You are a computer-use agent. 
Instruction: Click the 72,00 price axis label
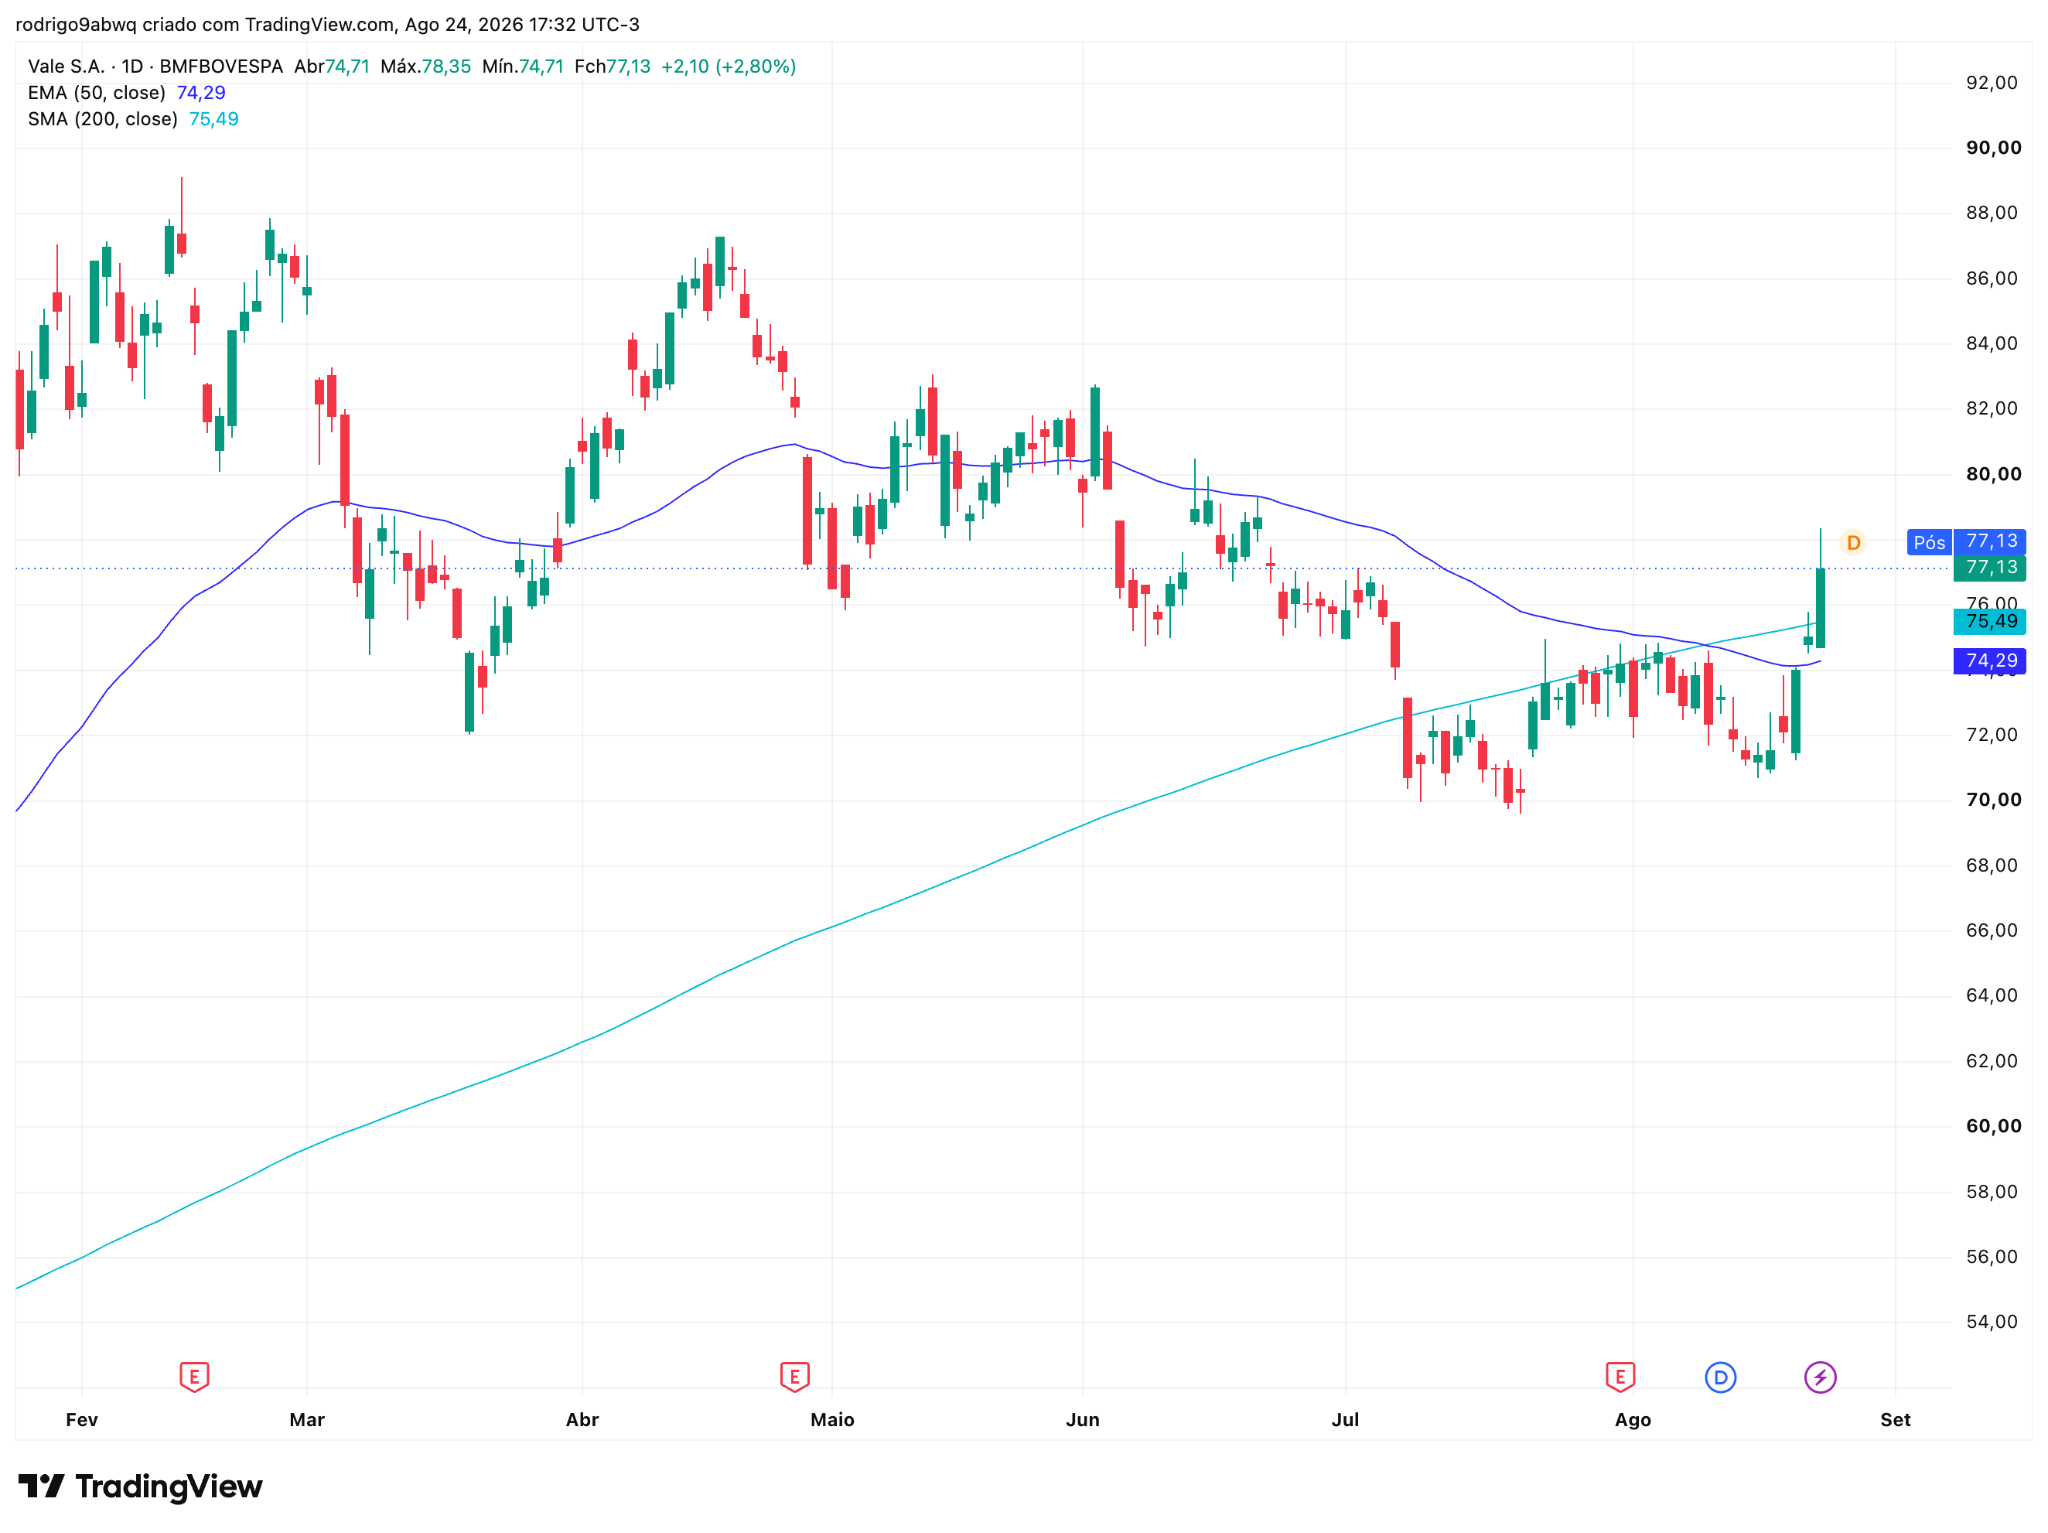pos(1992,734)
